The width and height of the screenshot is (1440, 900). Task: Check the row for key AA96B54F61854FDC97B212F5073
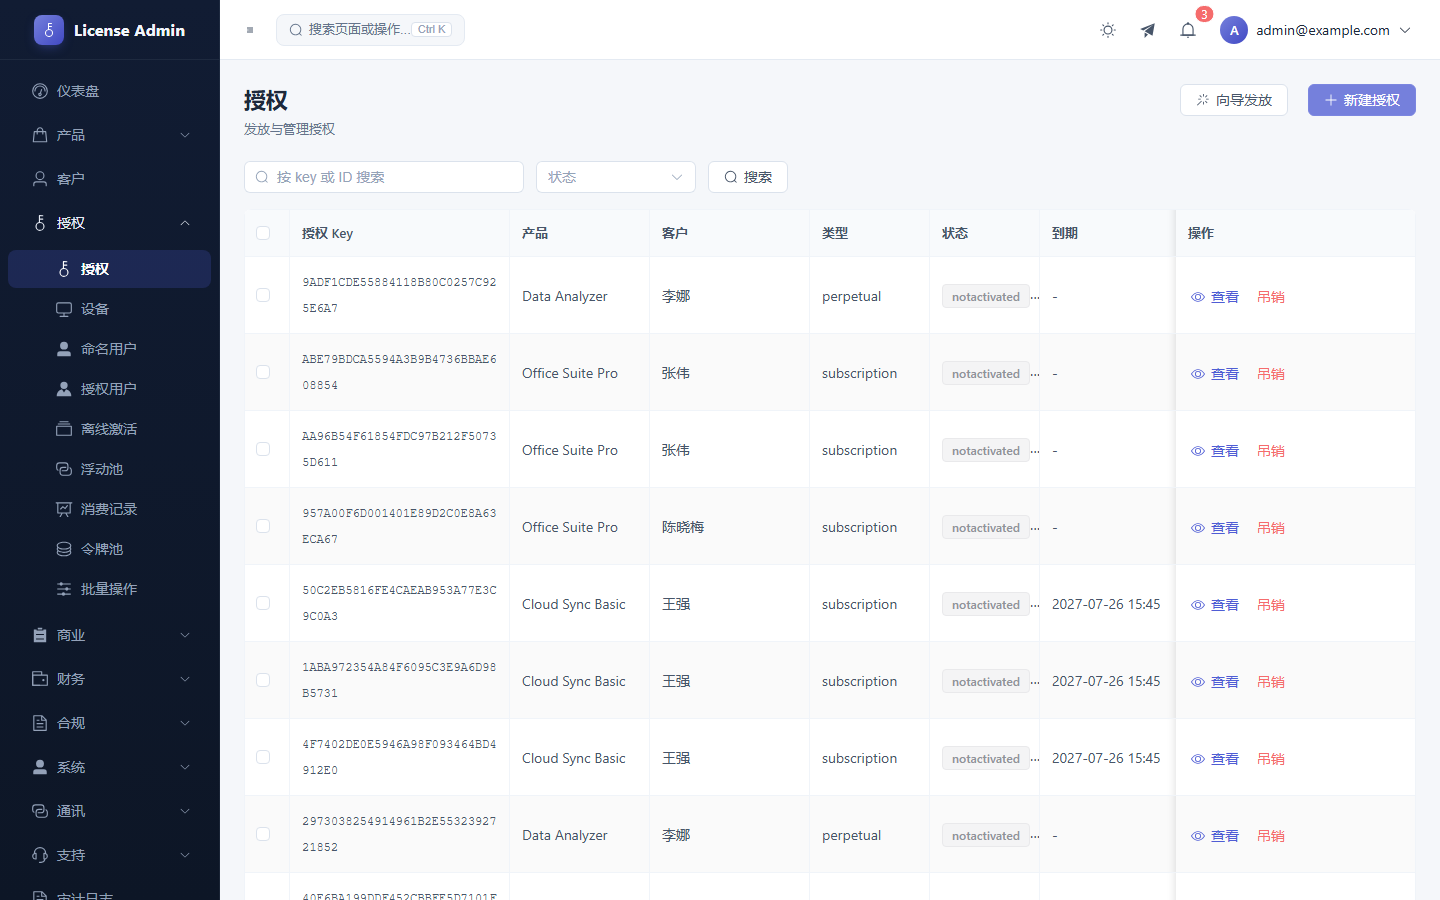(263, 449)
